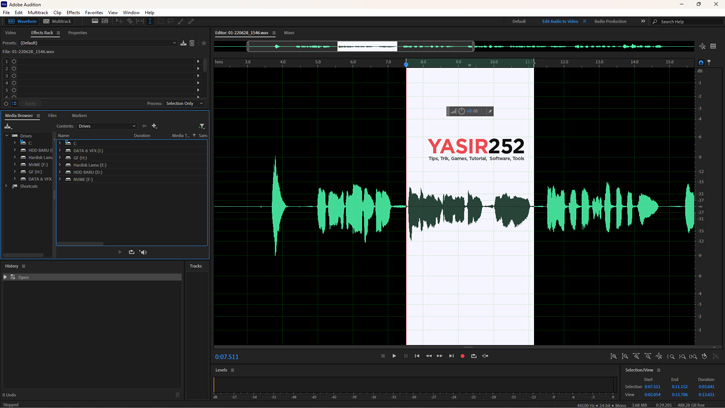Open effect list arrow for slot 1
Viewport: 725px width, 408px height.
tap(198, 61)
